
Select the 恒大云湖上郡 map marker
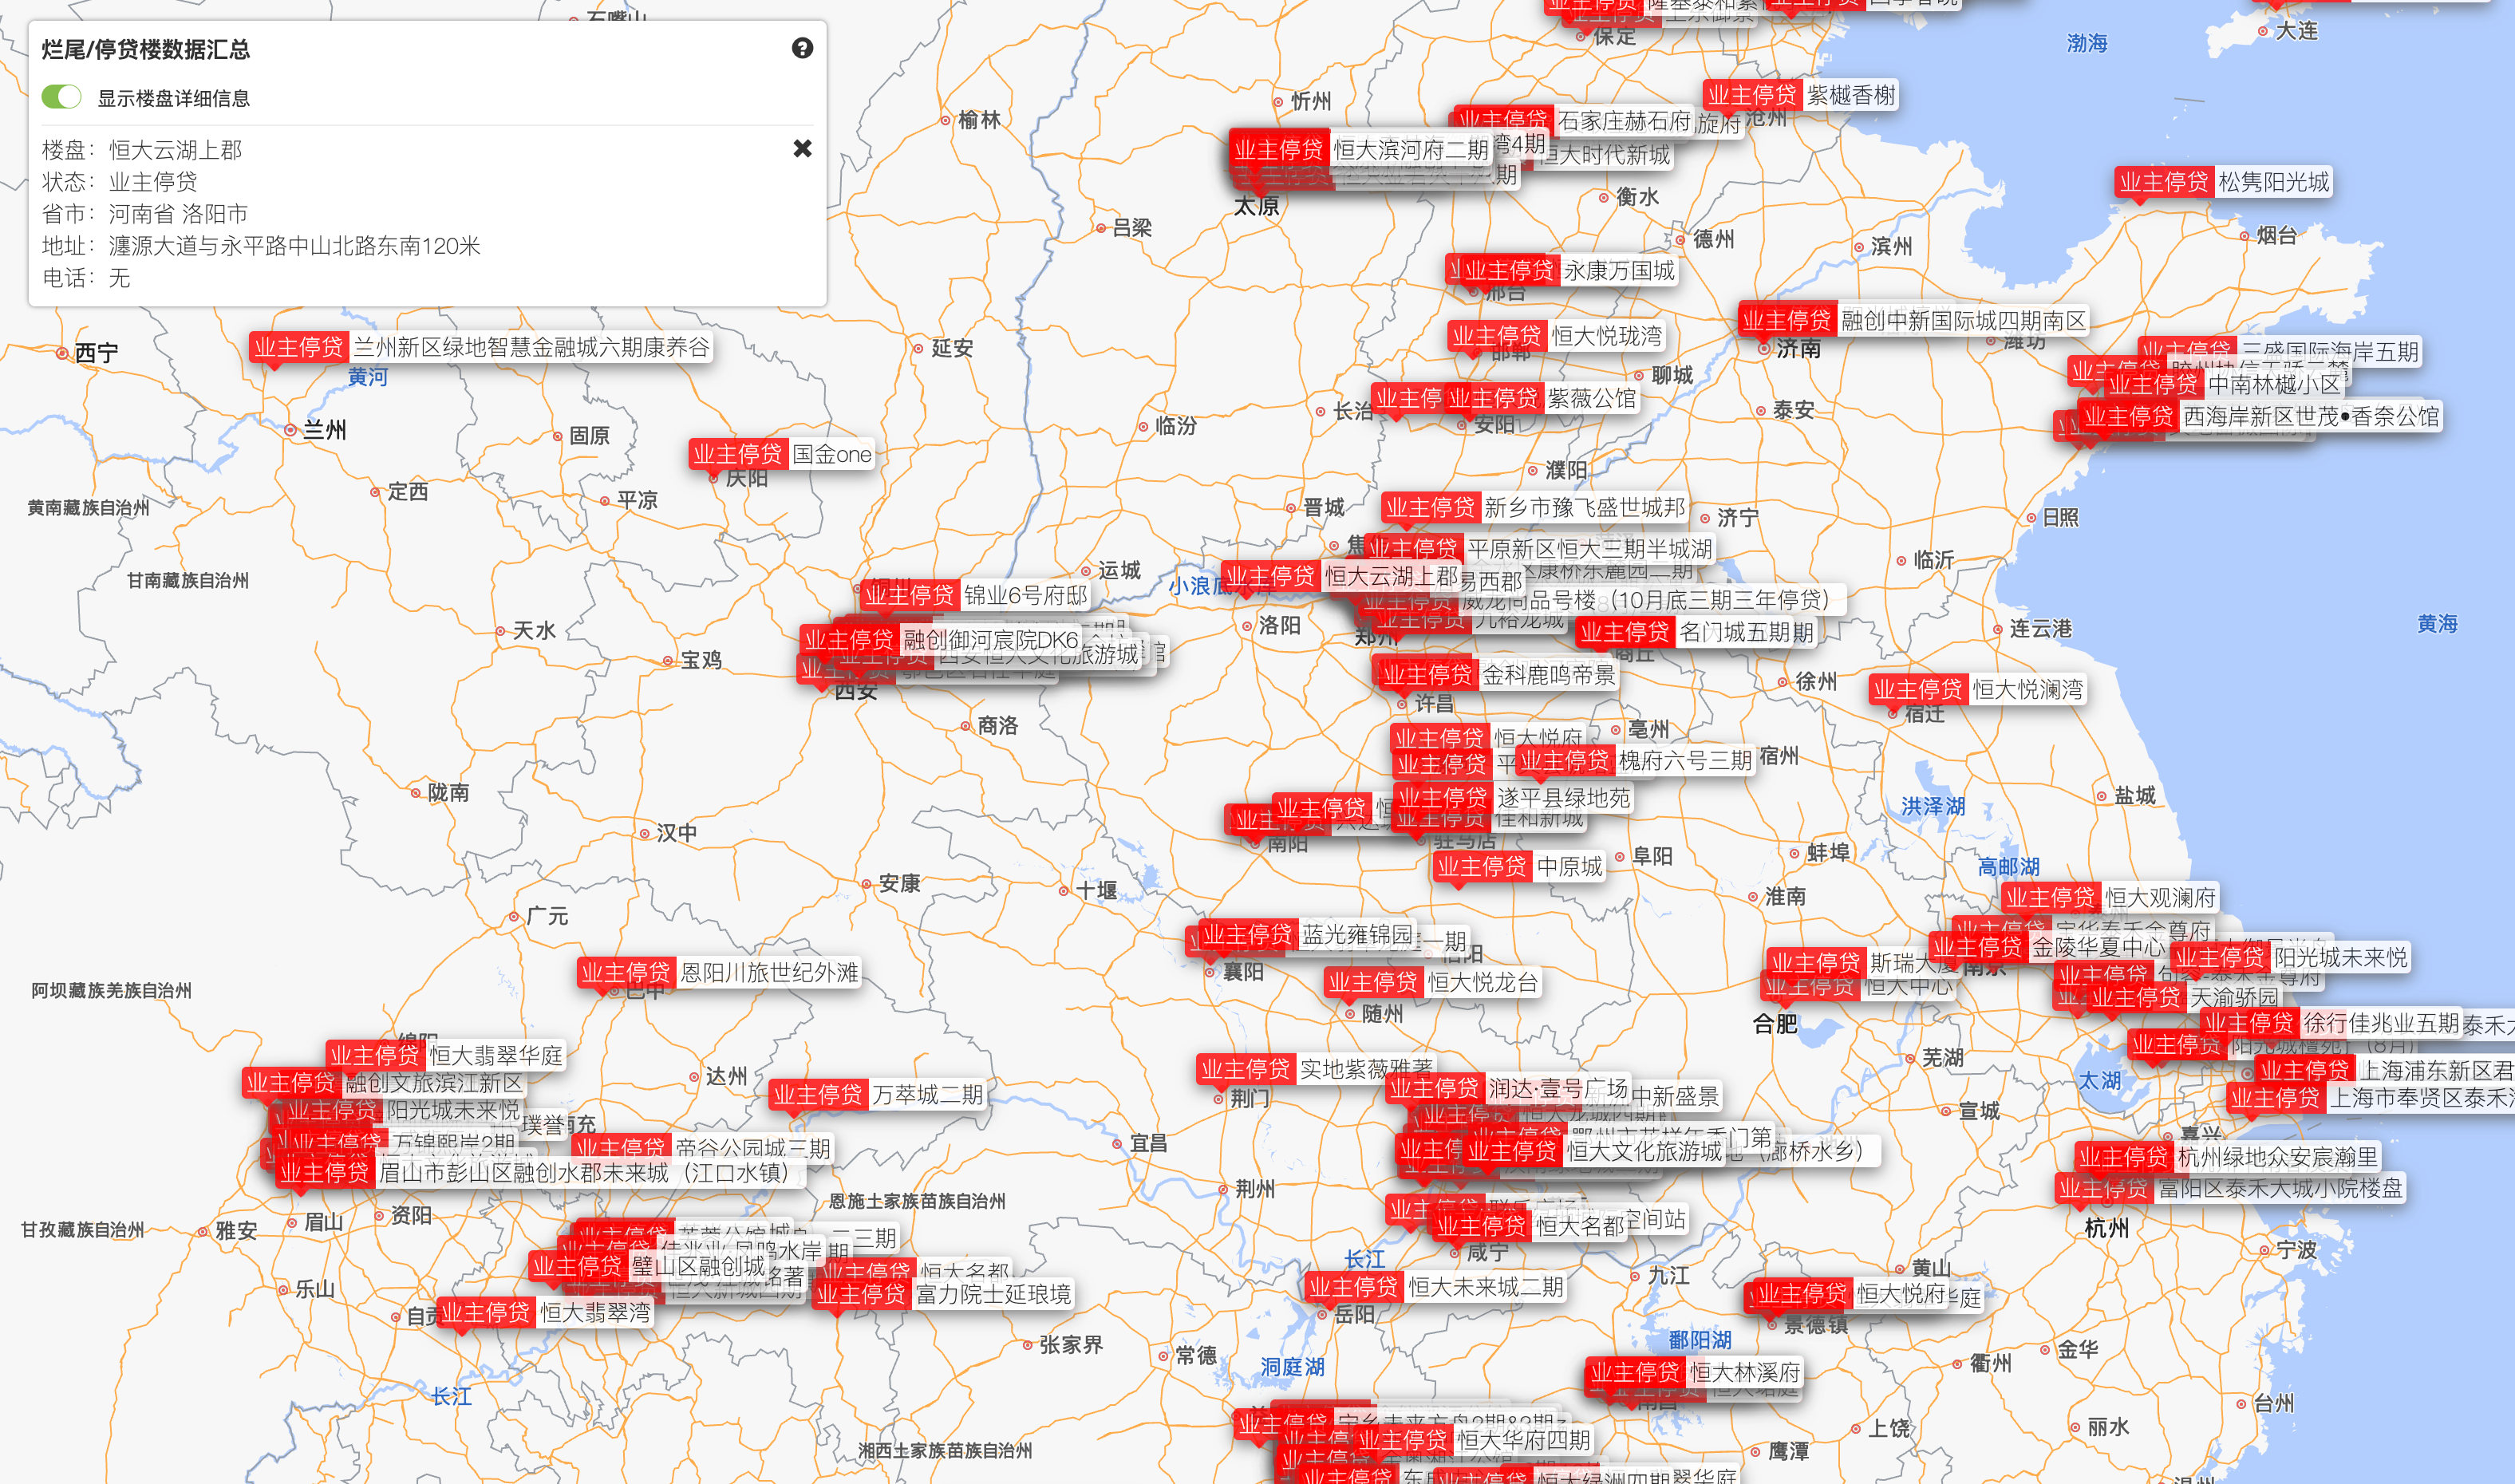tap(1341, 576)
